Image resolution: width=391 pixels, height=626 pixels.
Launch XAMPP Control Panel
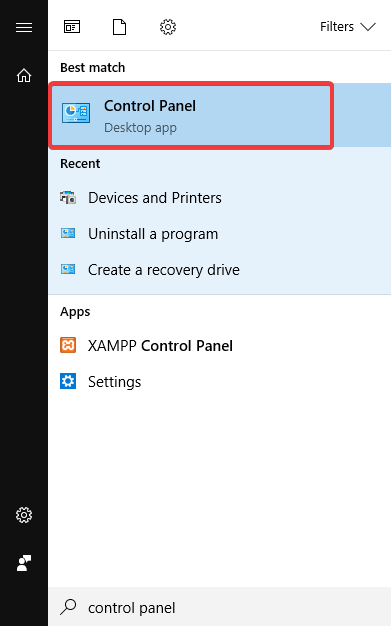(220, 346)
